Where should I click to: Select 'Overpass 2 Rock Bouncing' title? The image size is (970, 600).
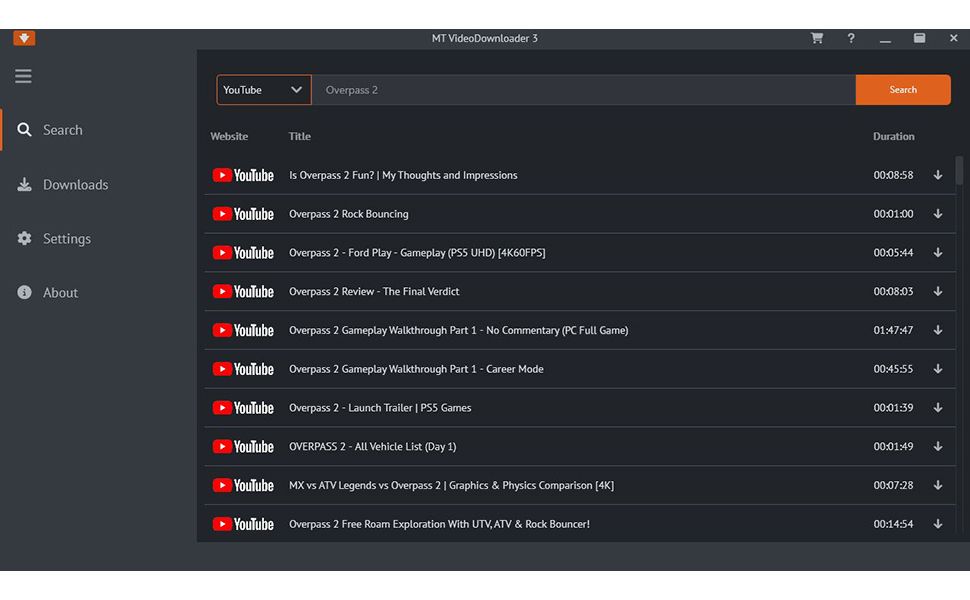(348, 214)
